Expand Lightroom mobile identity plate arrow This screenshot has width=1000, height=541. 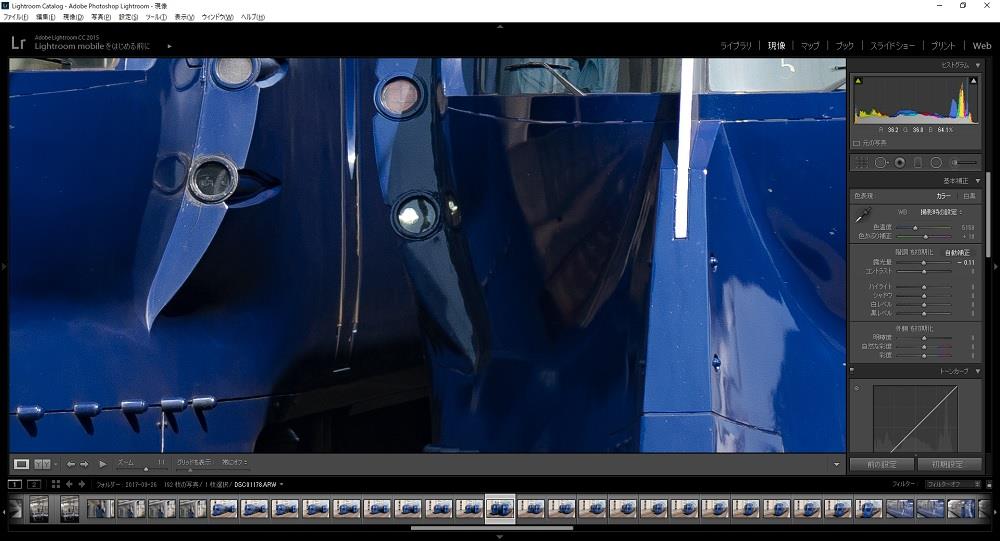pyautogui.click(x=169, y=46)
